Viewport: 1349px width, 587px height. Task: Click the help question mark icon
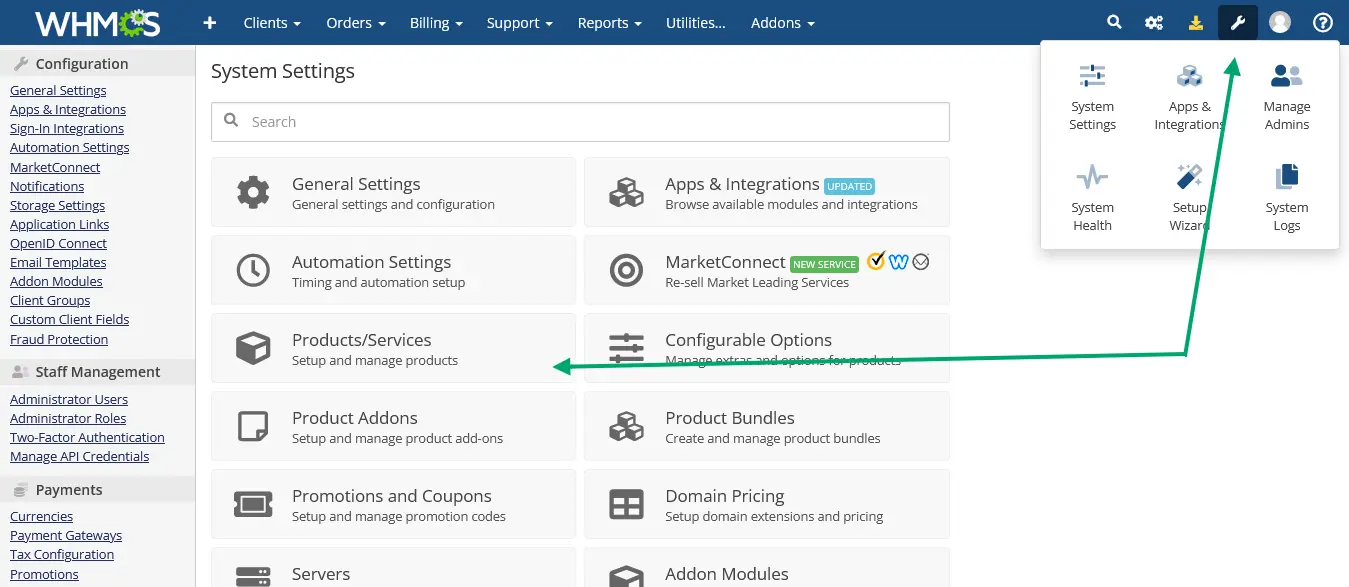click(1323, 22)
